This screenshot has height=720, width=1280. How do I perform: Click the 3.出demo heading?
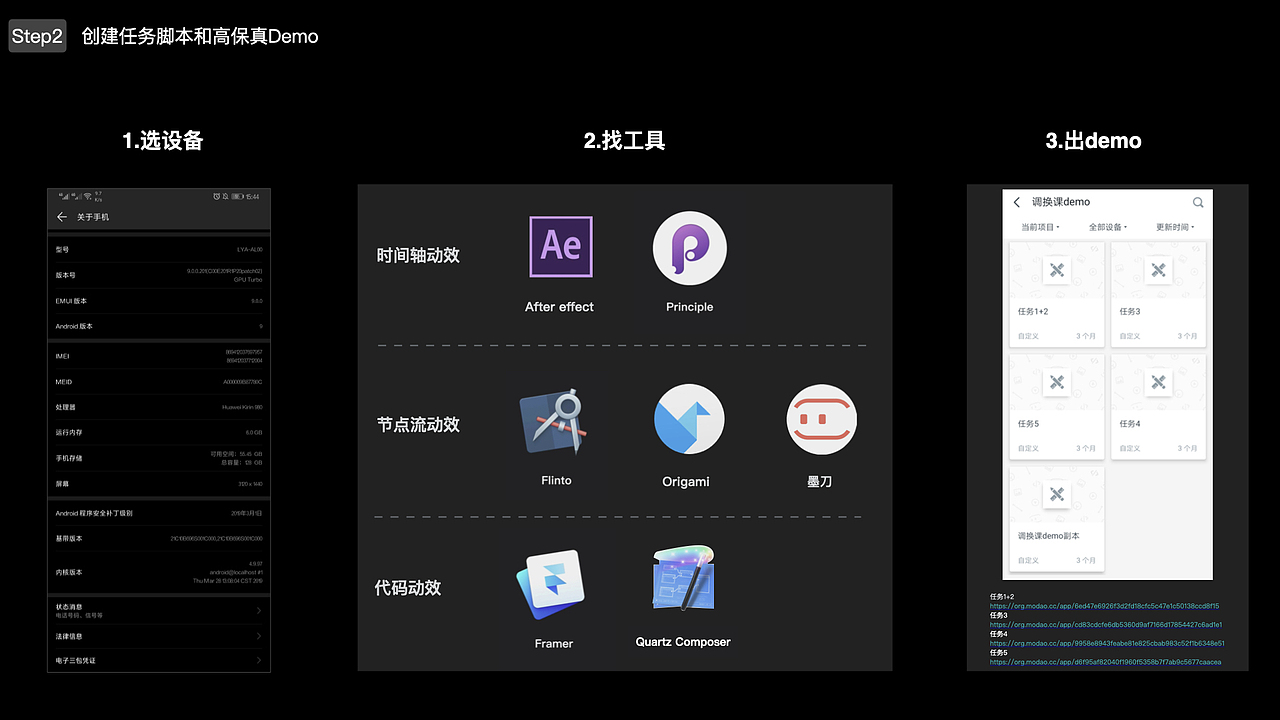pyautogui.click(x=1093, y=141)
